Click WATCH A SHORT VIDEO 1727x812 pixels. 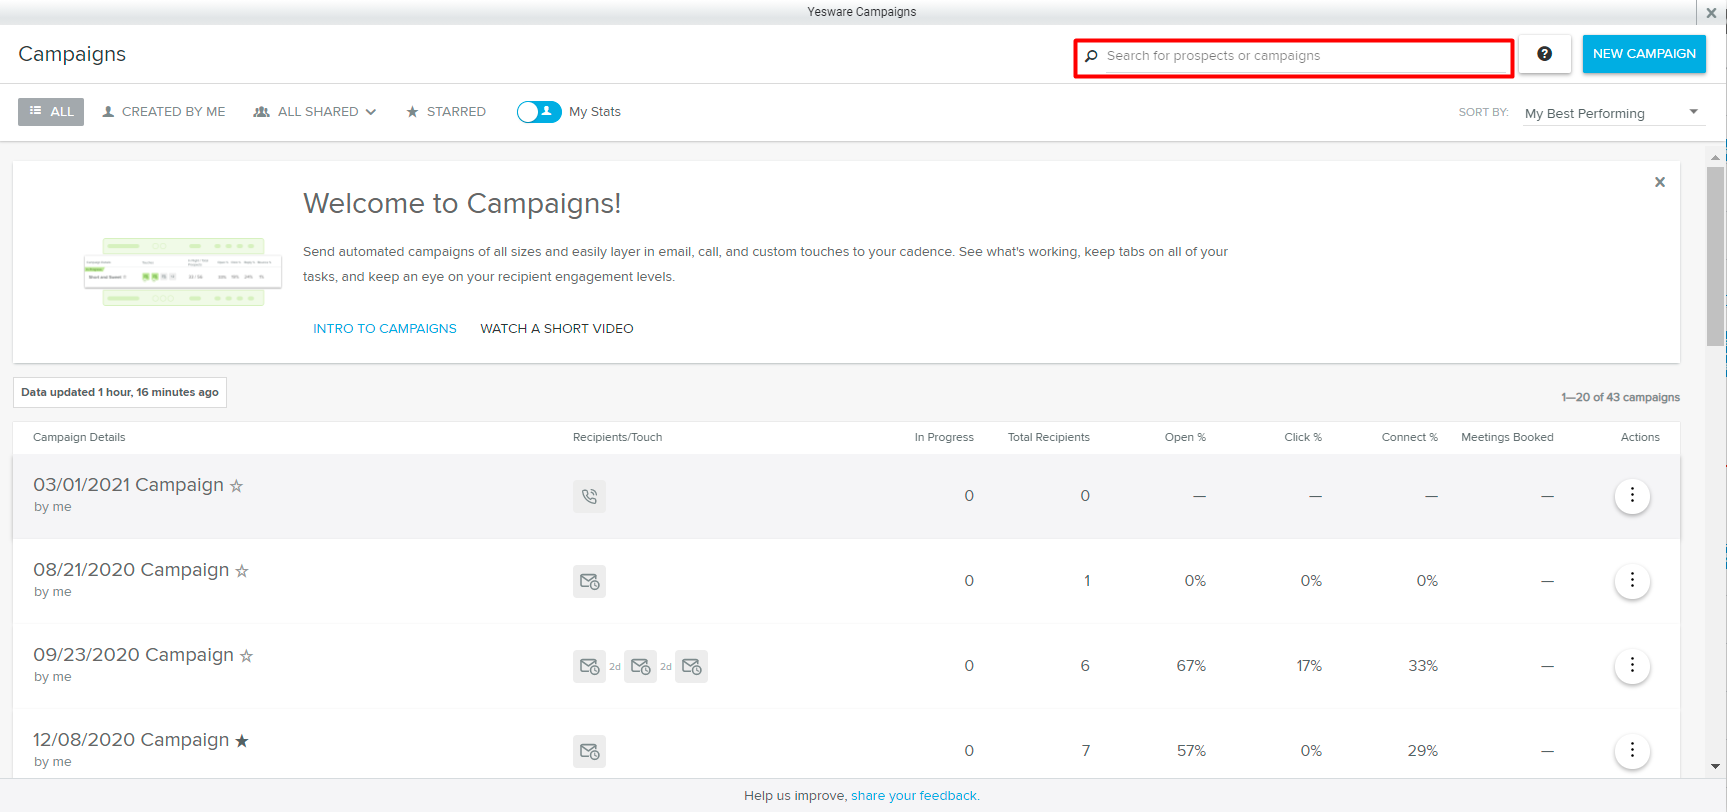[557, 329]
